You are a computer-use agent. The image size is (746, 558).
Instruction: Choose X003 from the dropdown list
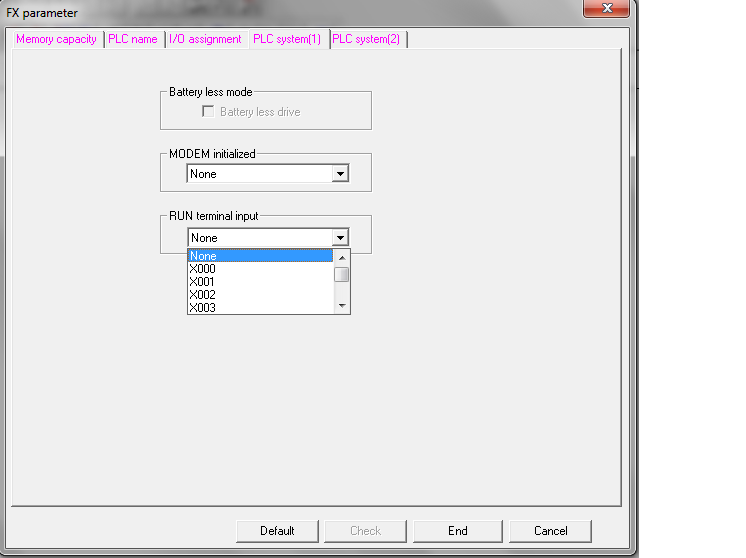[260, 307]
